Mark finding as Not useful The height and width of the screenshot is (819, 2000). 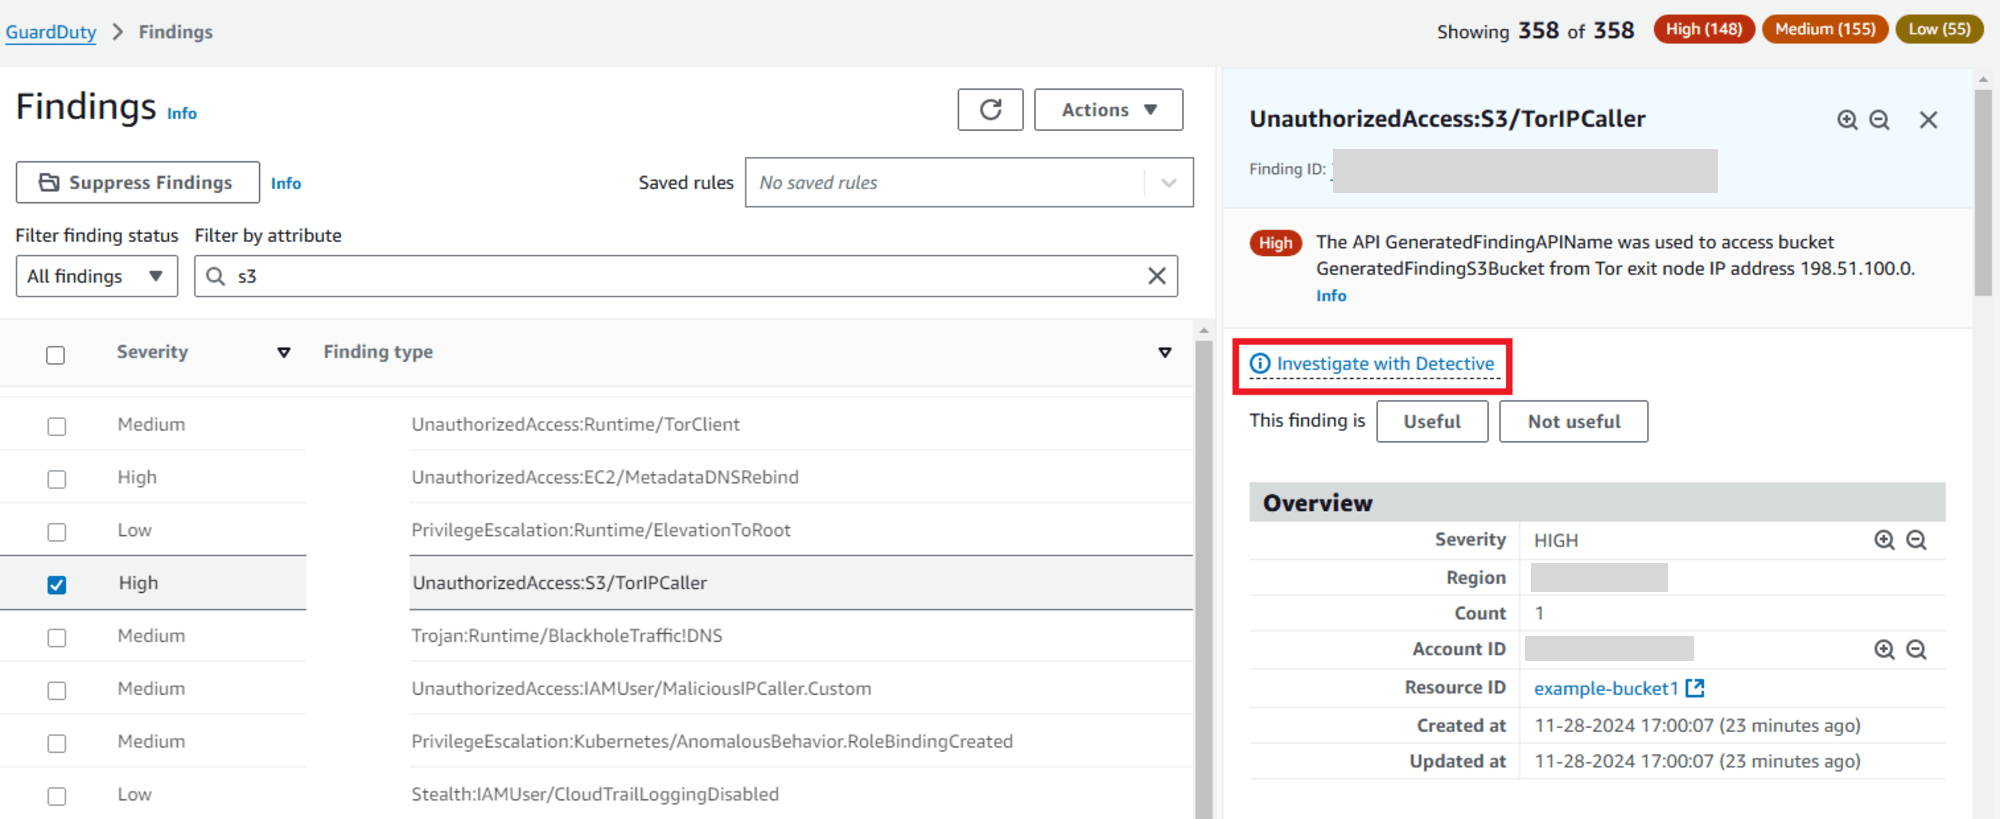[x=1573, y=422]
